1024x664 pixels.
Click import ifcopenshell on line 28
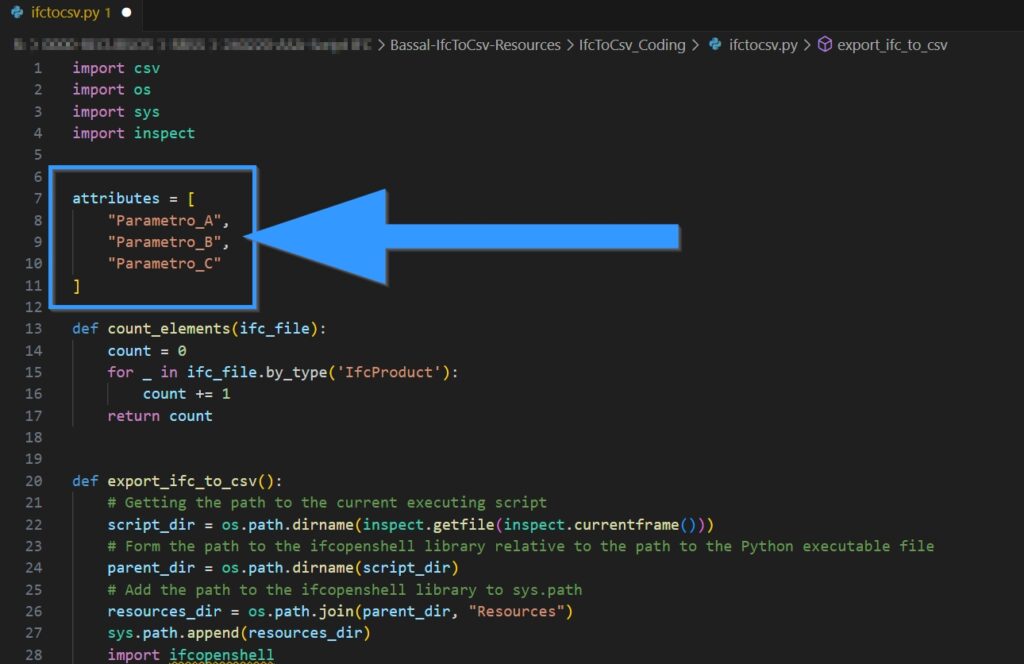coord(190,654)
